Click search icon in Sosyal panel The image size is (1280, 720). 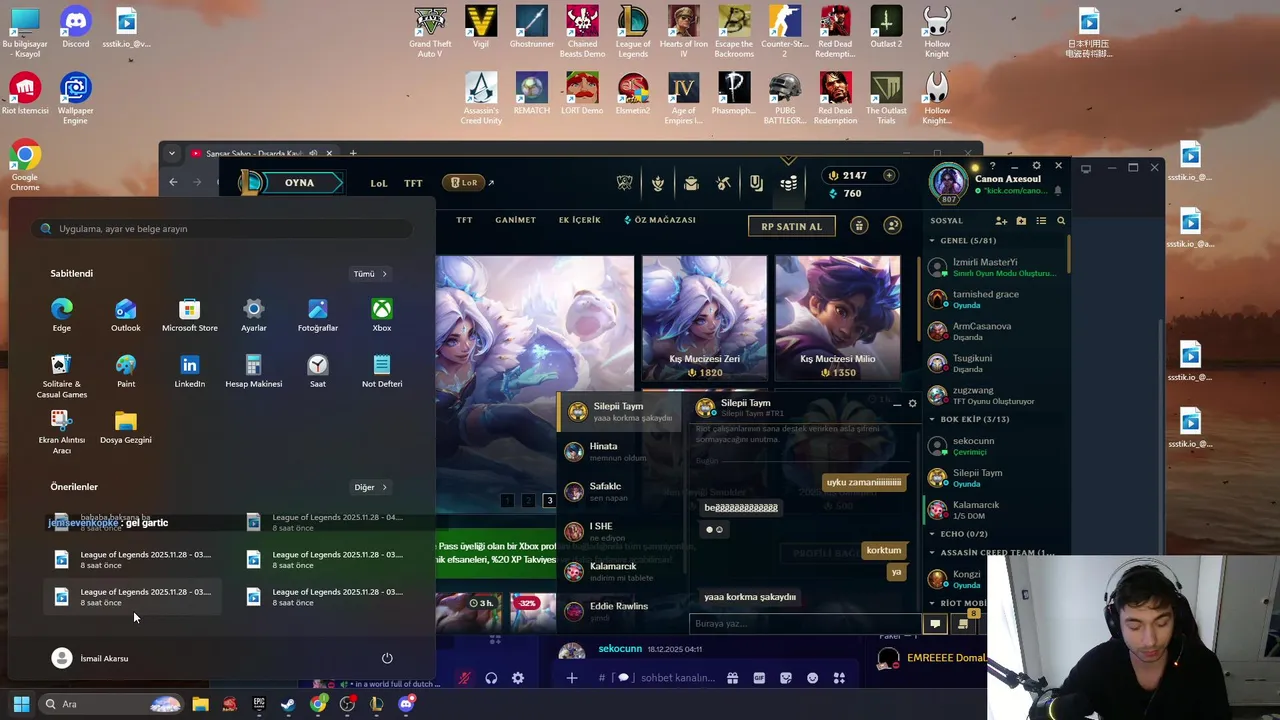point(1061,221)
